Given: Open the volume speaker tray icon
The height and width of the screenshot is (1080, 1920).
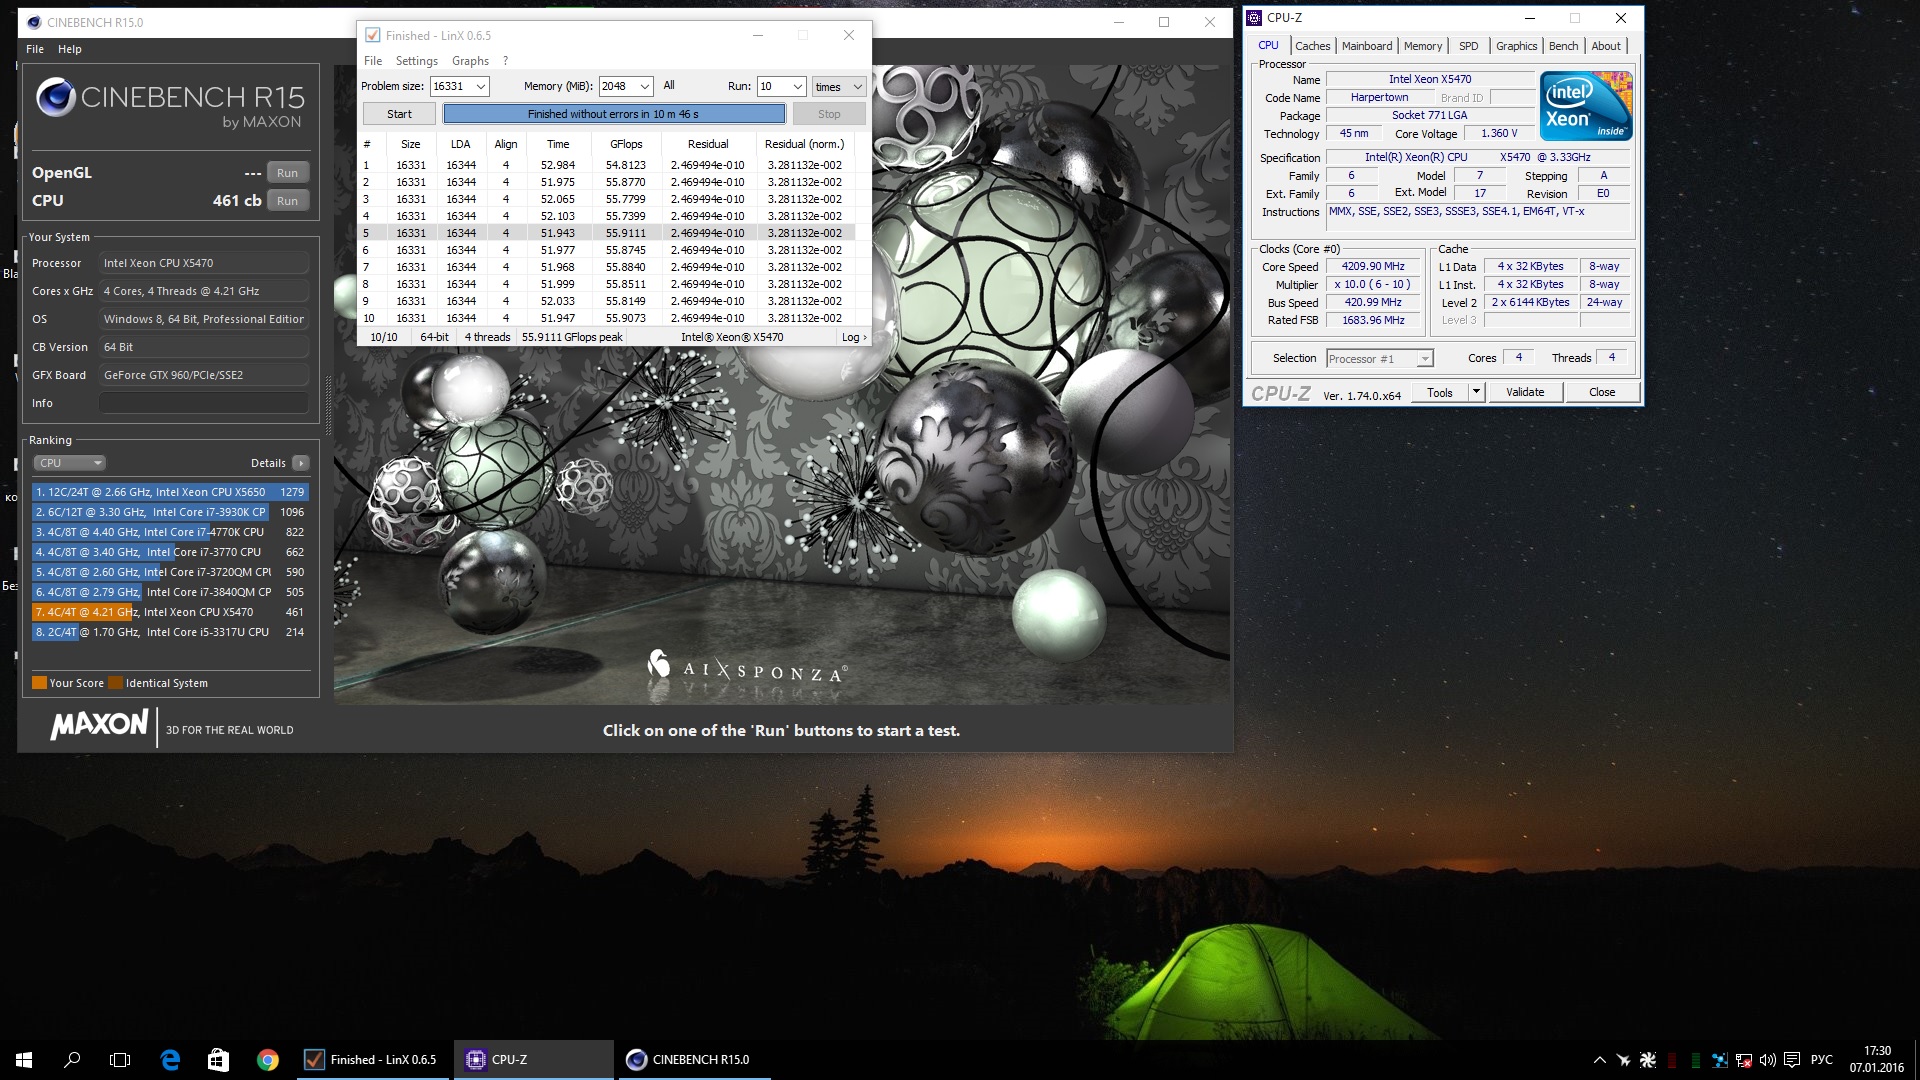Looking at the screenshot, I should click(x=1767, y=1060).
